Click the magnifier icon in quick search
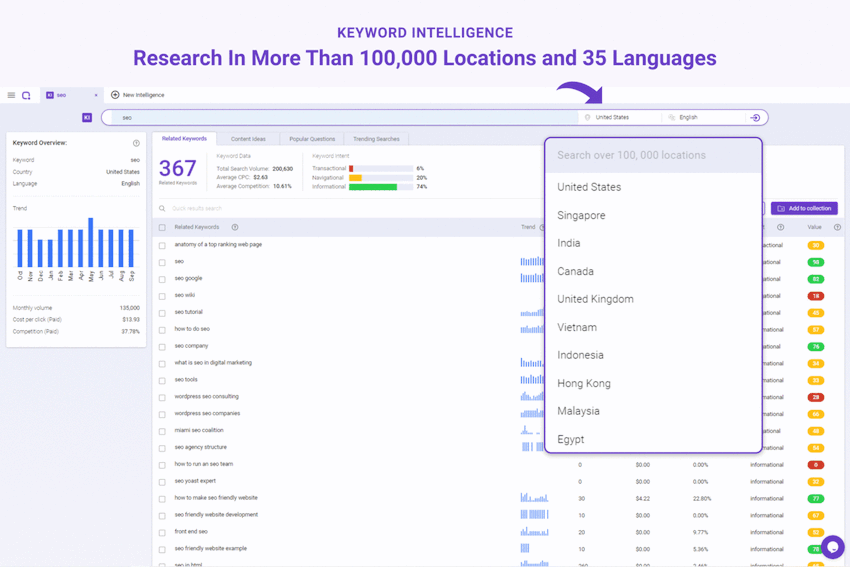The height and width of the screenshot is (567, 850). [162, 209]
